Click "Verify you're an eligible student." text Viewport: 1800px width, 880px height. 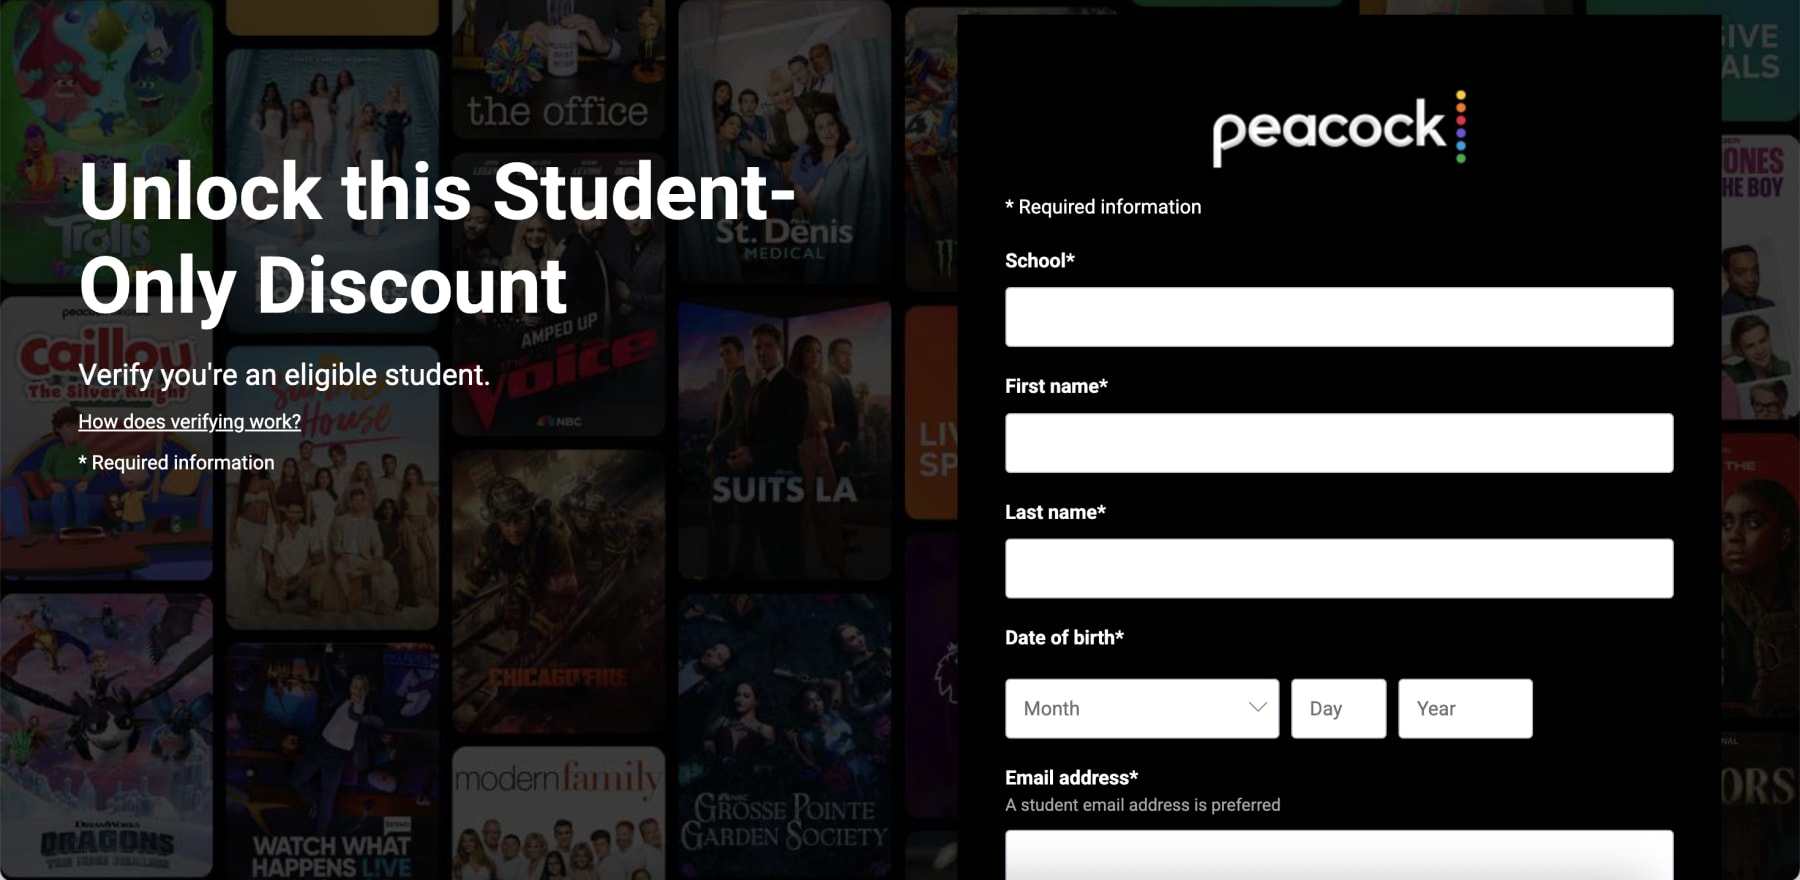284,375
